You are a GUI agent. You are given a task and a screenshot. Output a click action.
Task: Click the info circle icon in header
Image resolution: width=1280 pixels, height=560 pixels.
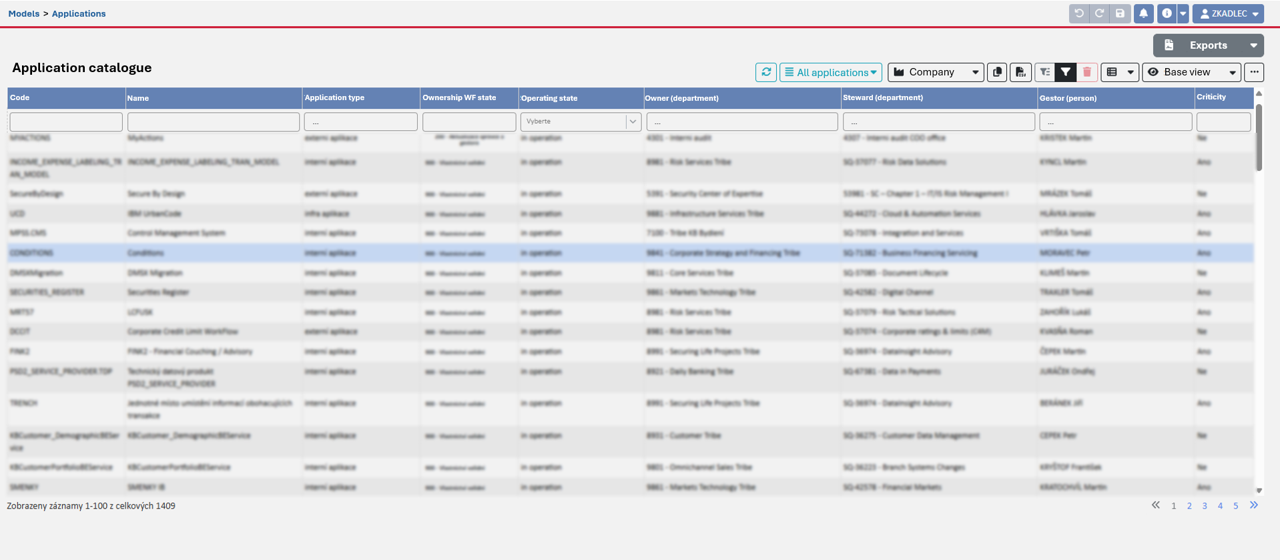coord(1166,14)
